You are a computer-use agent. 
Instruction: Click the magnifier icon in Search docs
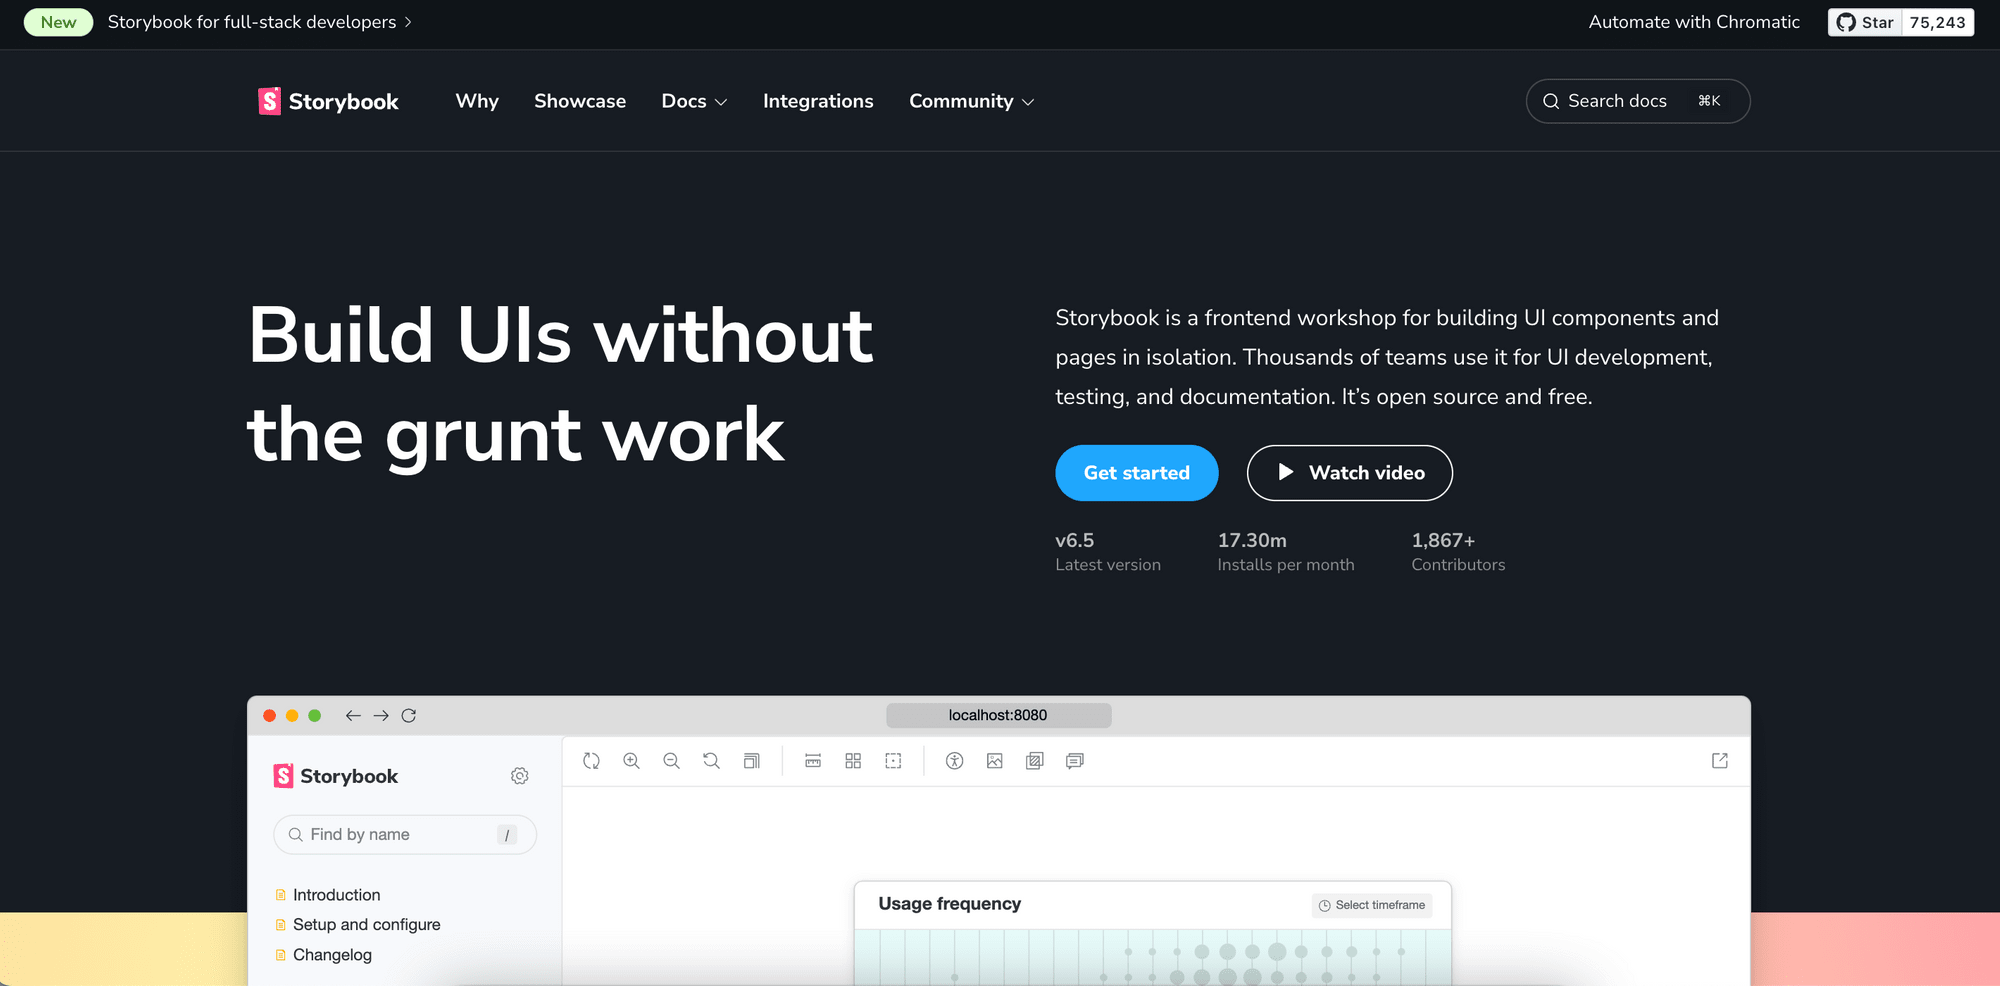(x=1551, y=101)
